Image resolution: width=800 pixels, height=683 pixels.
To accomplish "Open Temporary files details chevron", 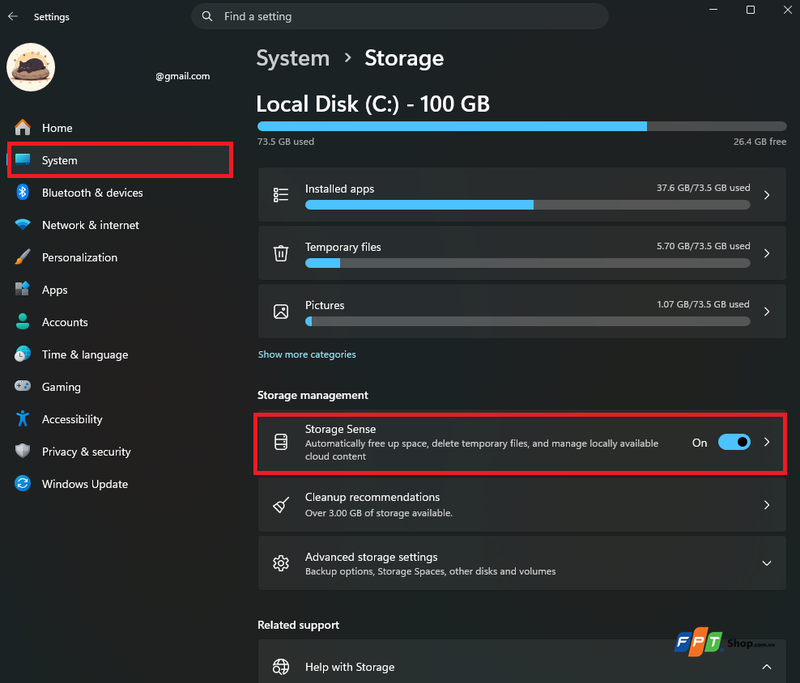I will [766, 253].
